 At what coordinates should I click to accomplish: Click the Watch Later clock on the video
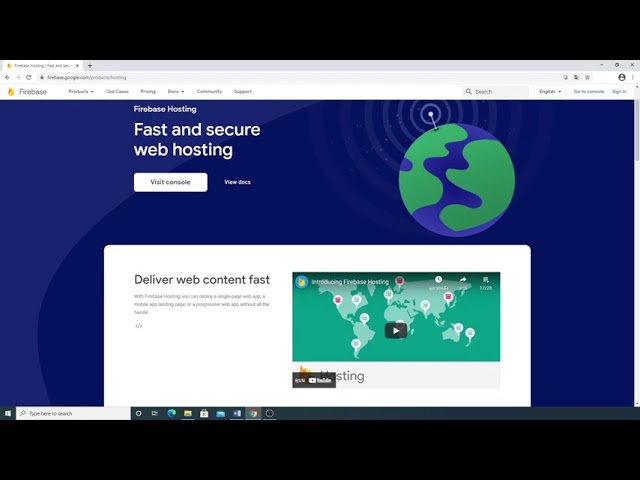438,280
